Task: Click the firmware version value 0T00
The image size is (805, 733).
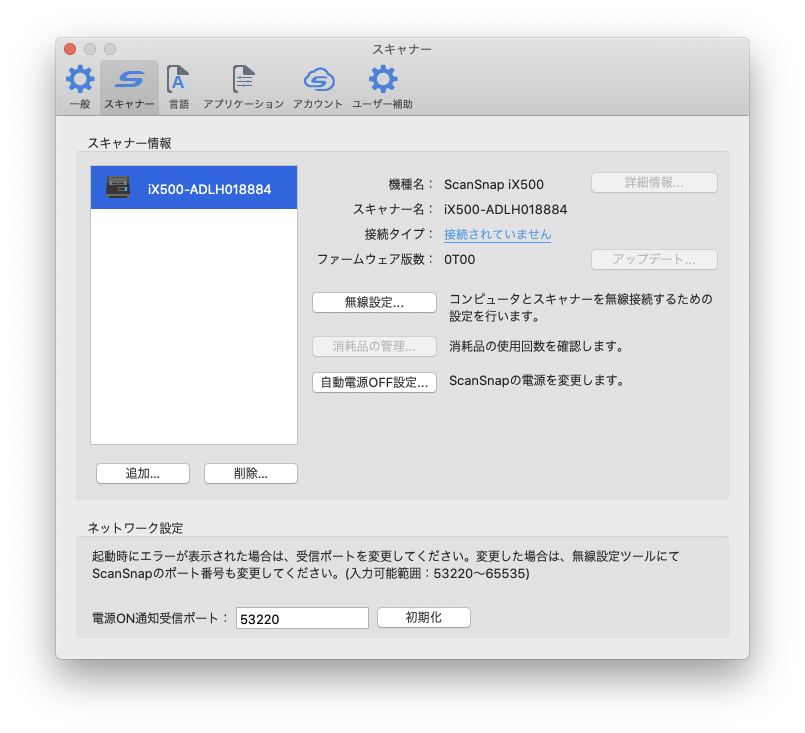Action: coord(459,260)
